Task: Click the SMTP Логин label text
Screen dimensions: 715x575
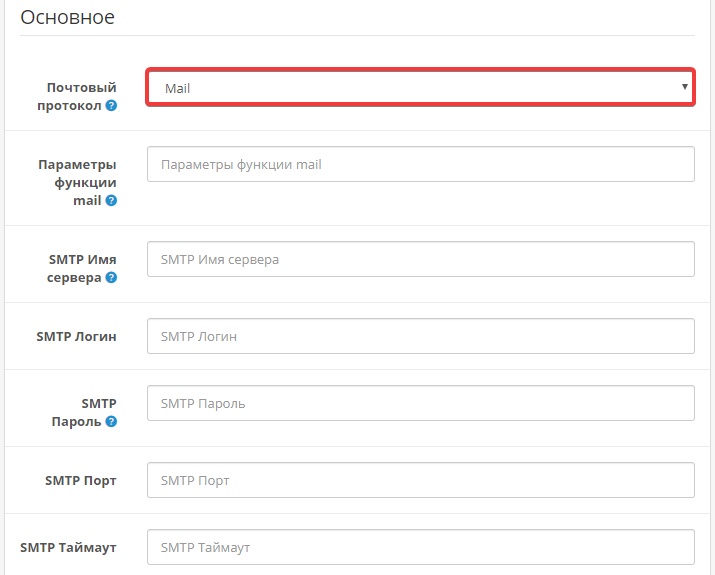Action: (76, 336)
